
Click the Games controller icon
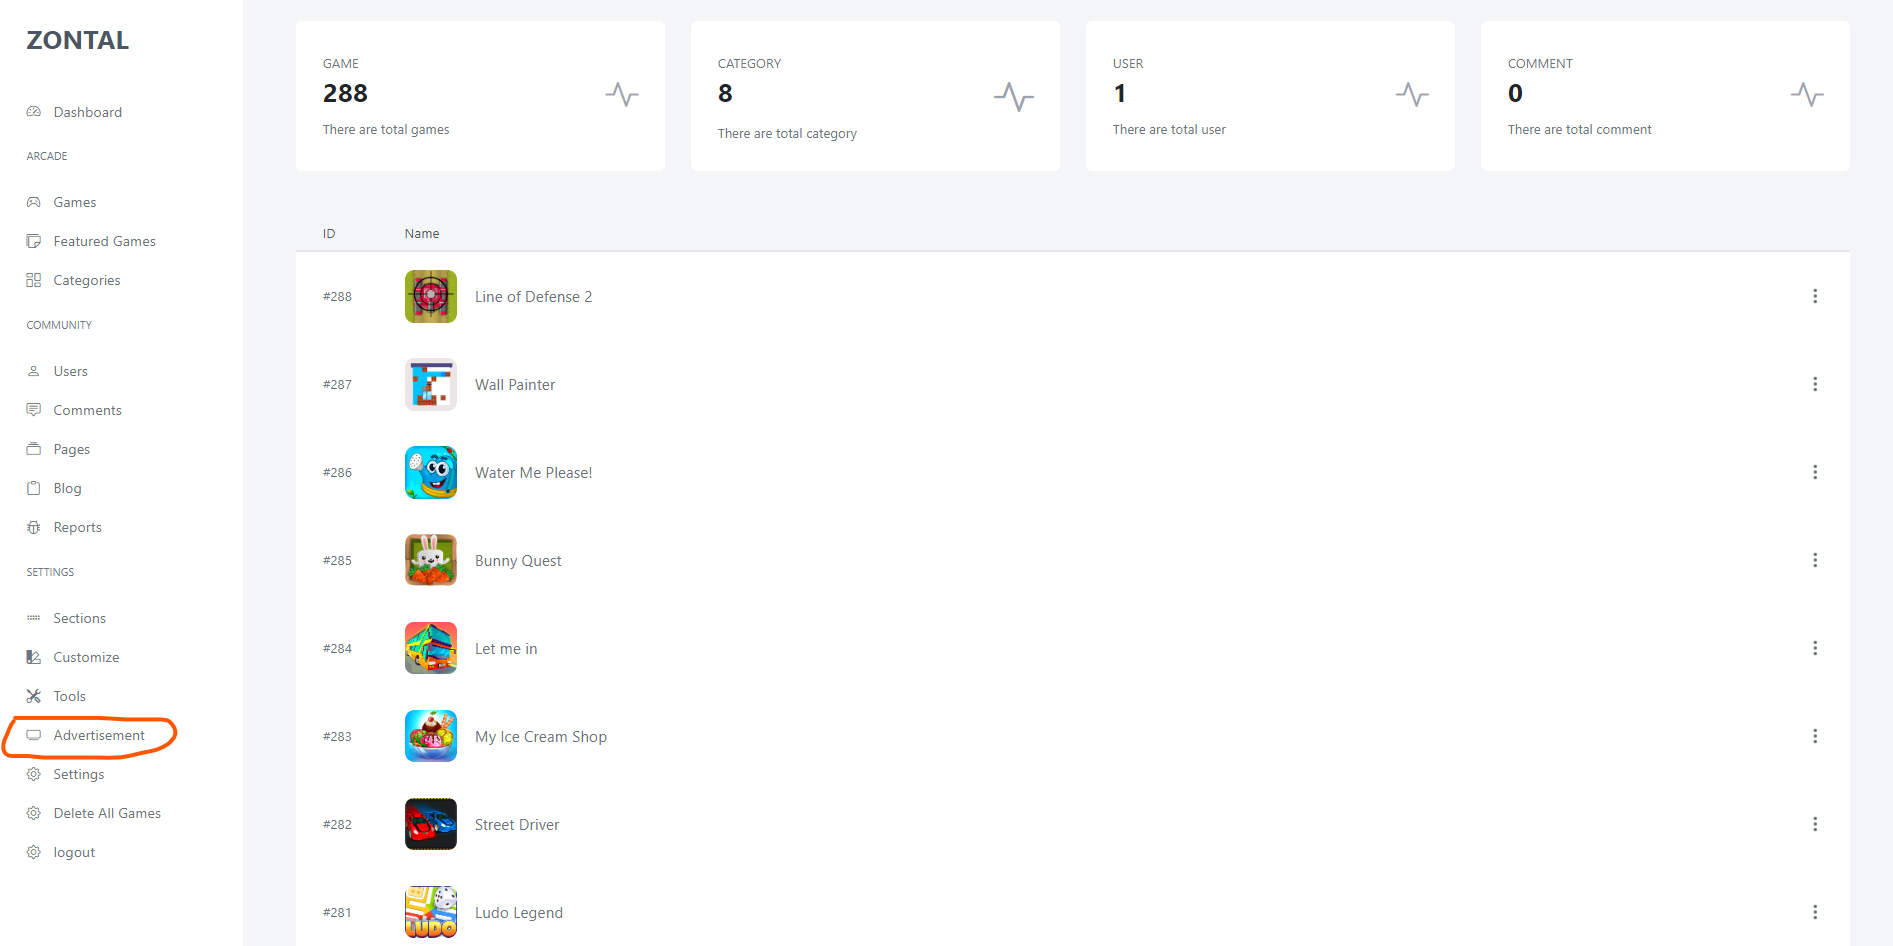click(x=34, y=202)
